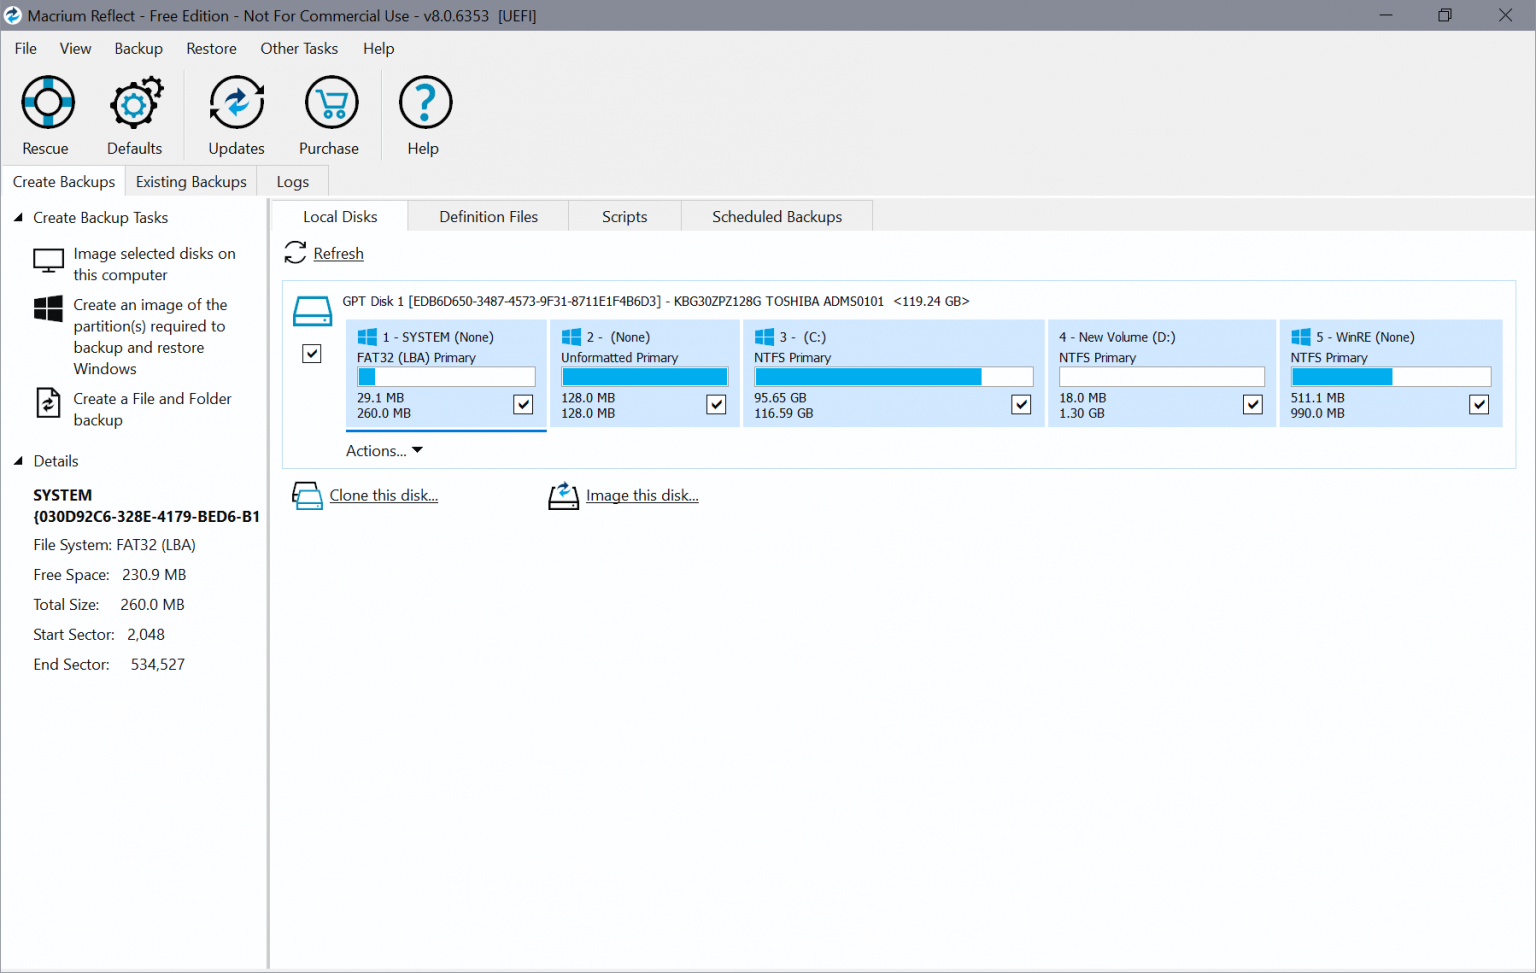The height and width of the screenshot is (973, 1536).
Task: Click the Image this disk link
Action: pyautogui.click(x=642, y=495)
